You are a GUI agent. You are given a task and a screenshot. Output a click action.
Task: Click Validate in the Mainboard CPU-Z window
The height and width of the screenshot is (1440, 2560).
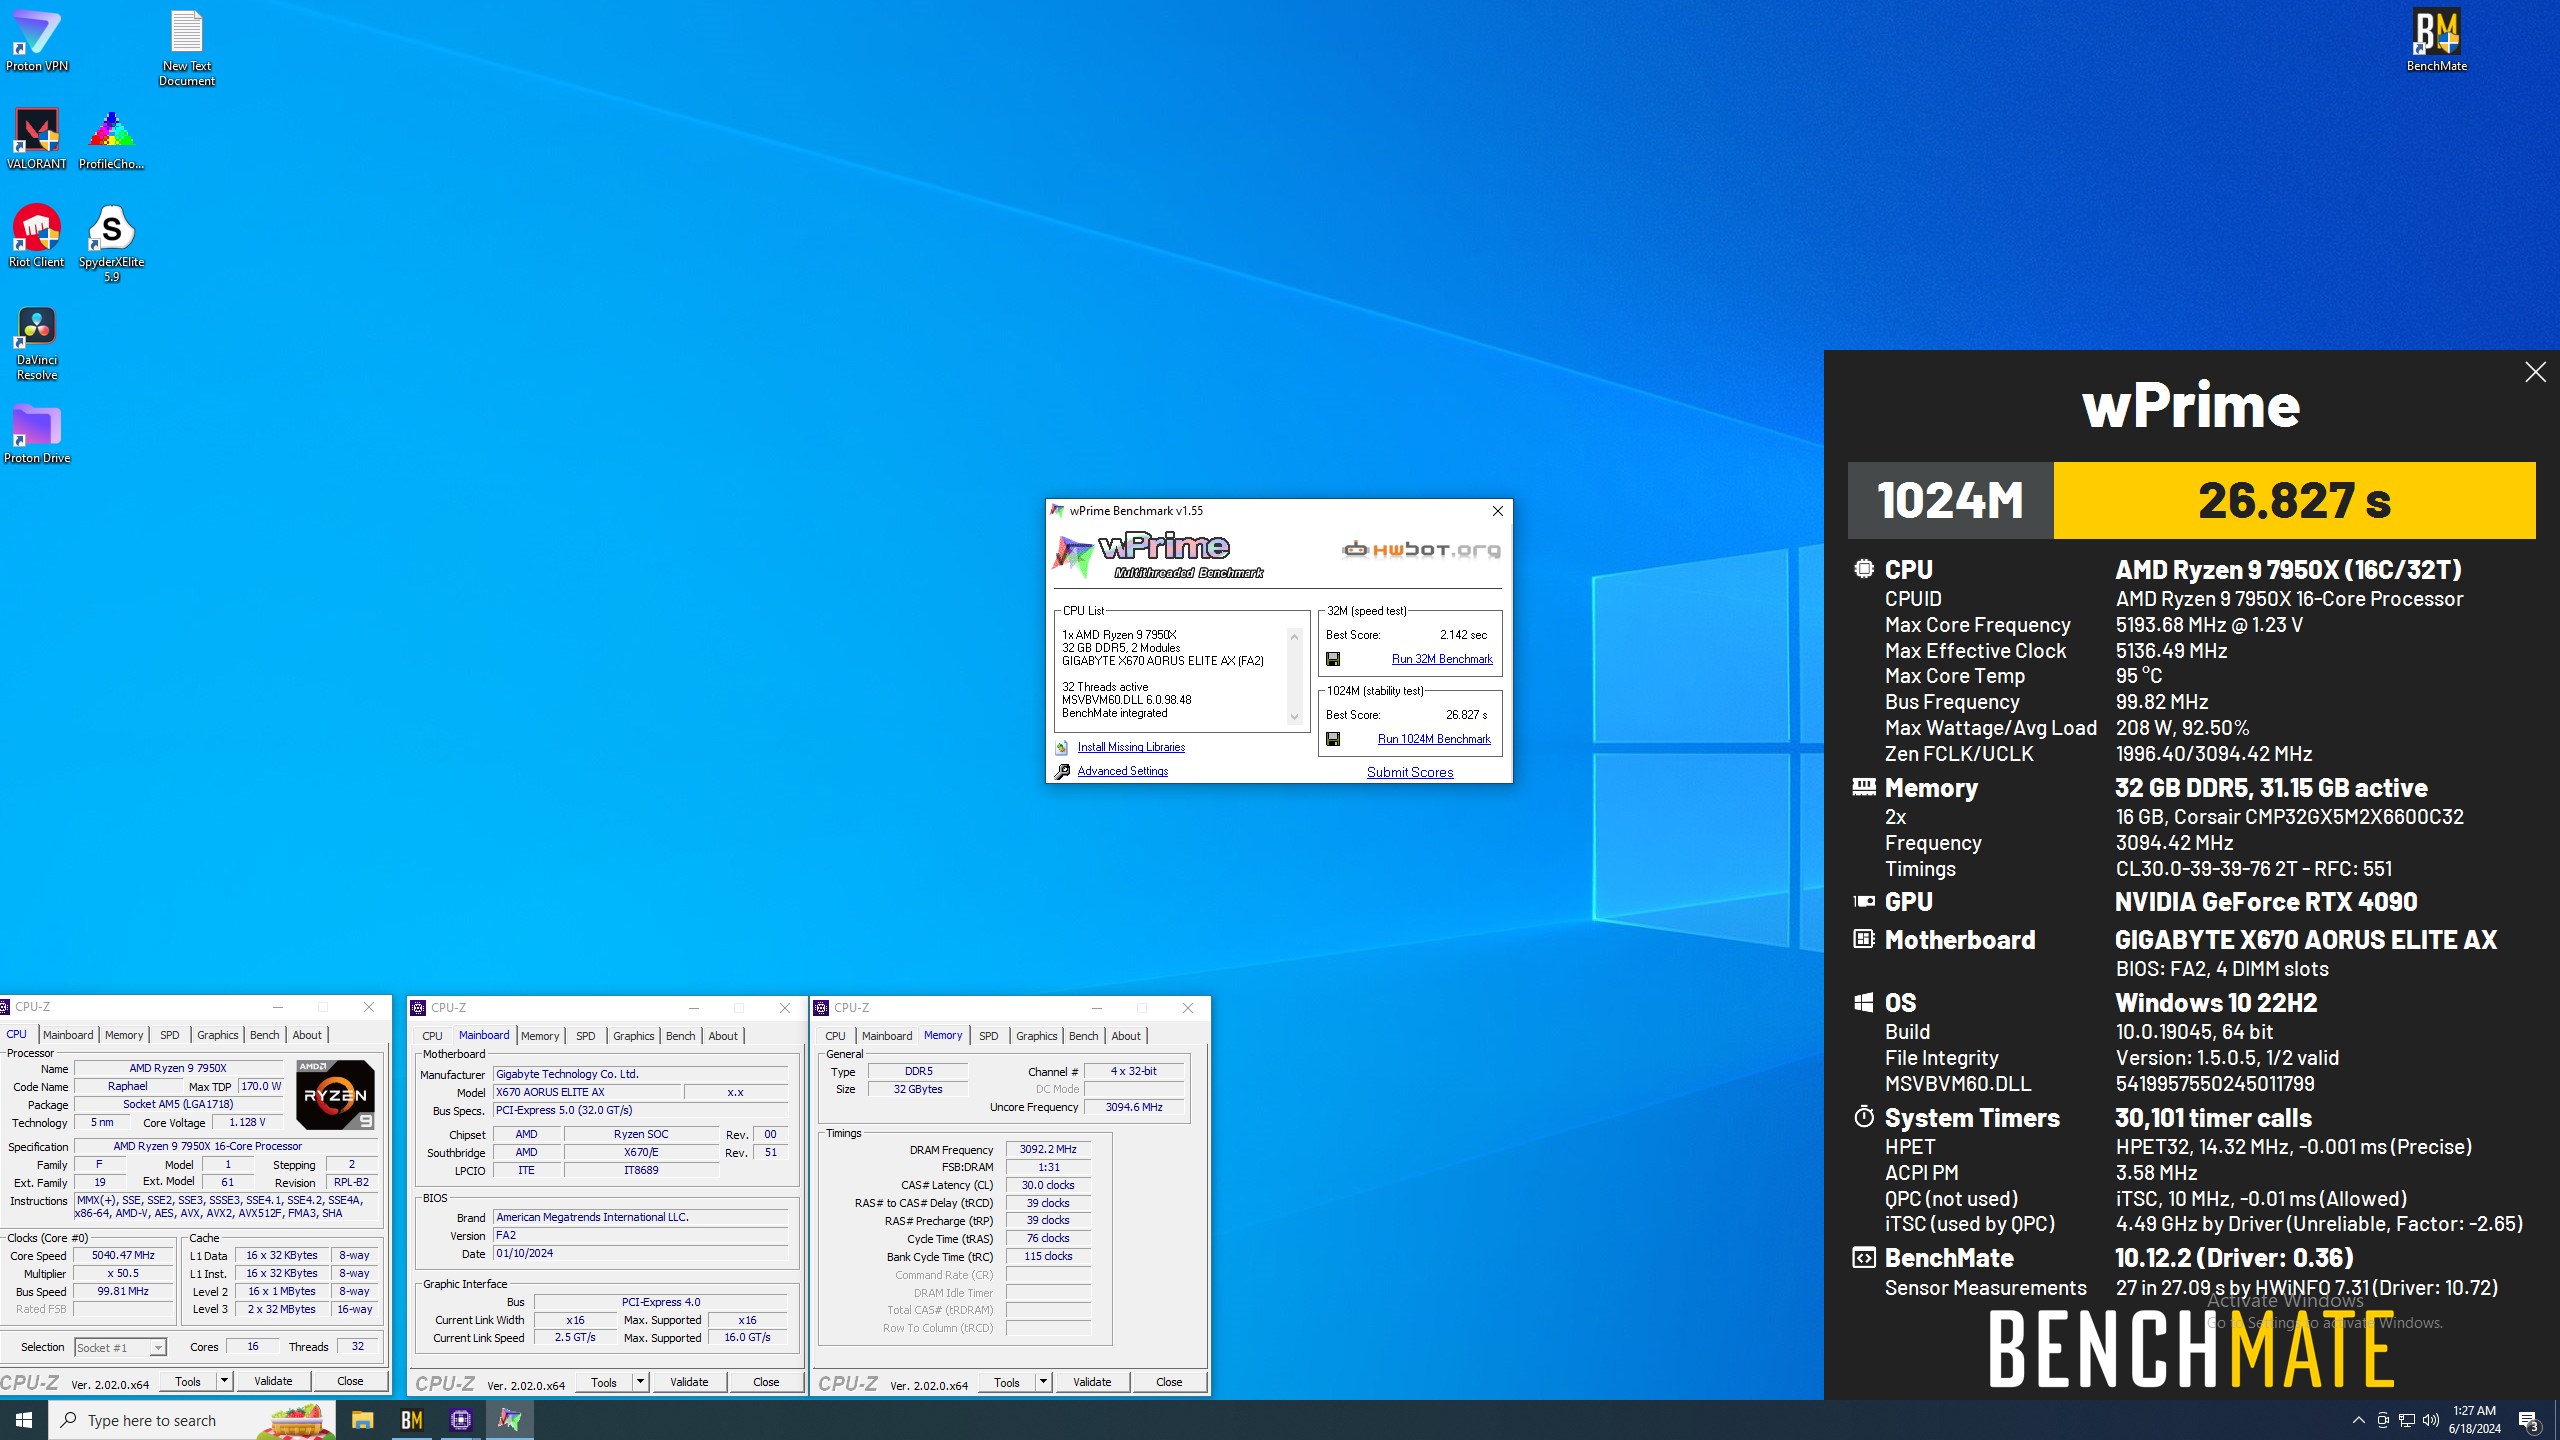[689, 1382]
